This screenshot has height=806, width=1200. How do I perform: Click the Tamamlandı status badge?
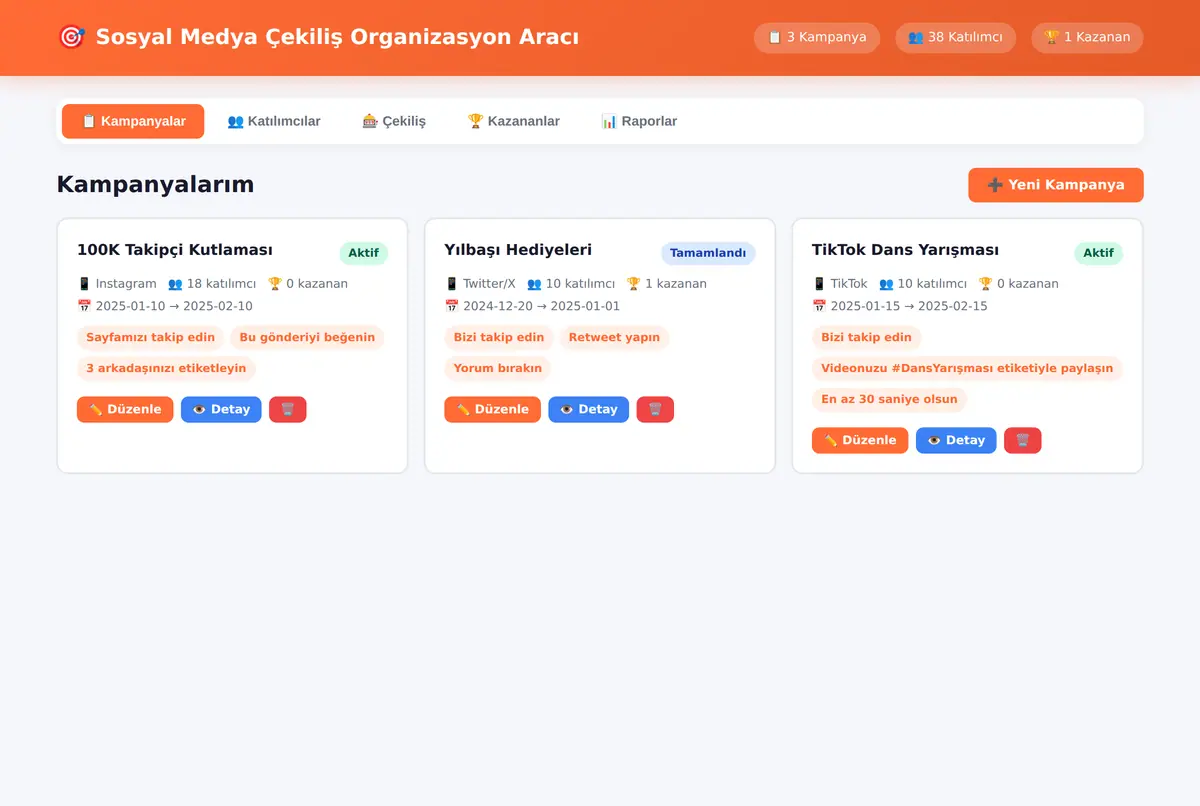(x=708, y=253)
